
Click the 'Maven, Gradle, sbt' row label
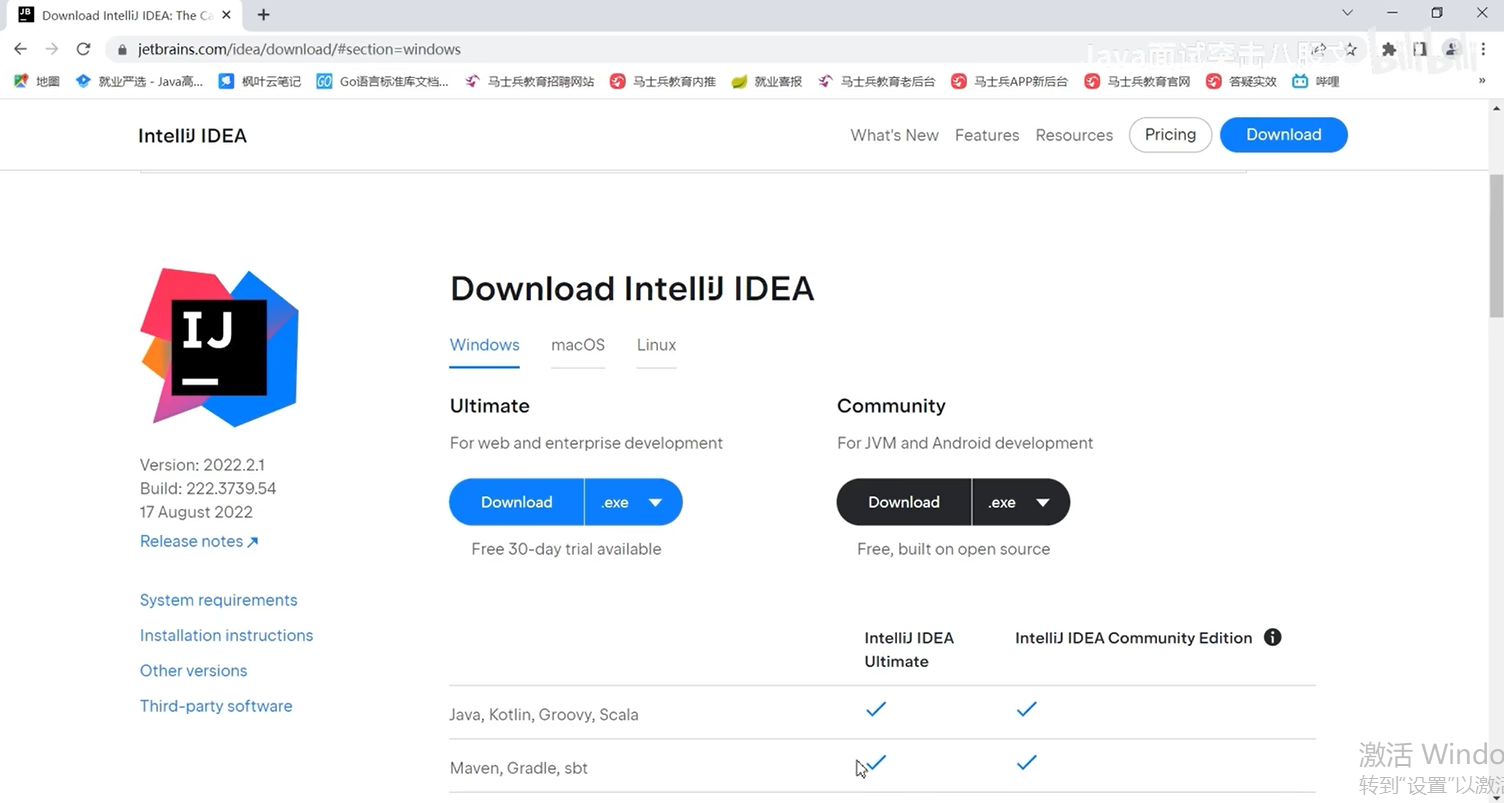click(519, 768)
